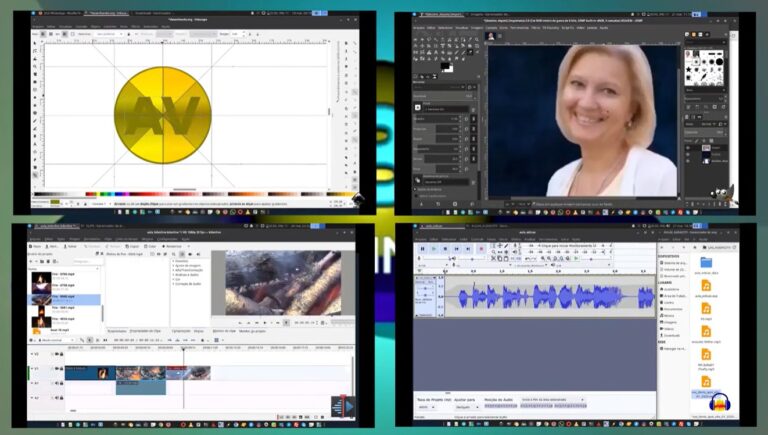Adjust Audacity playback volume slider
The height and width of the screenshot is (435, 768).
pyautogui.click(x=472, y=259)
